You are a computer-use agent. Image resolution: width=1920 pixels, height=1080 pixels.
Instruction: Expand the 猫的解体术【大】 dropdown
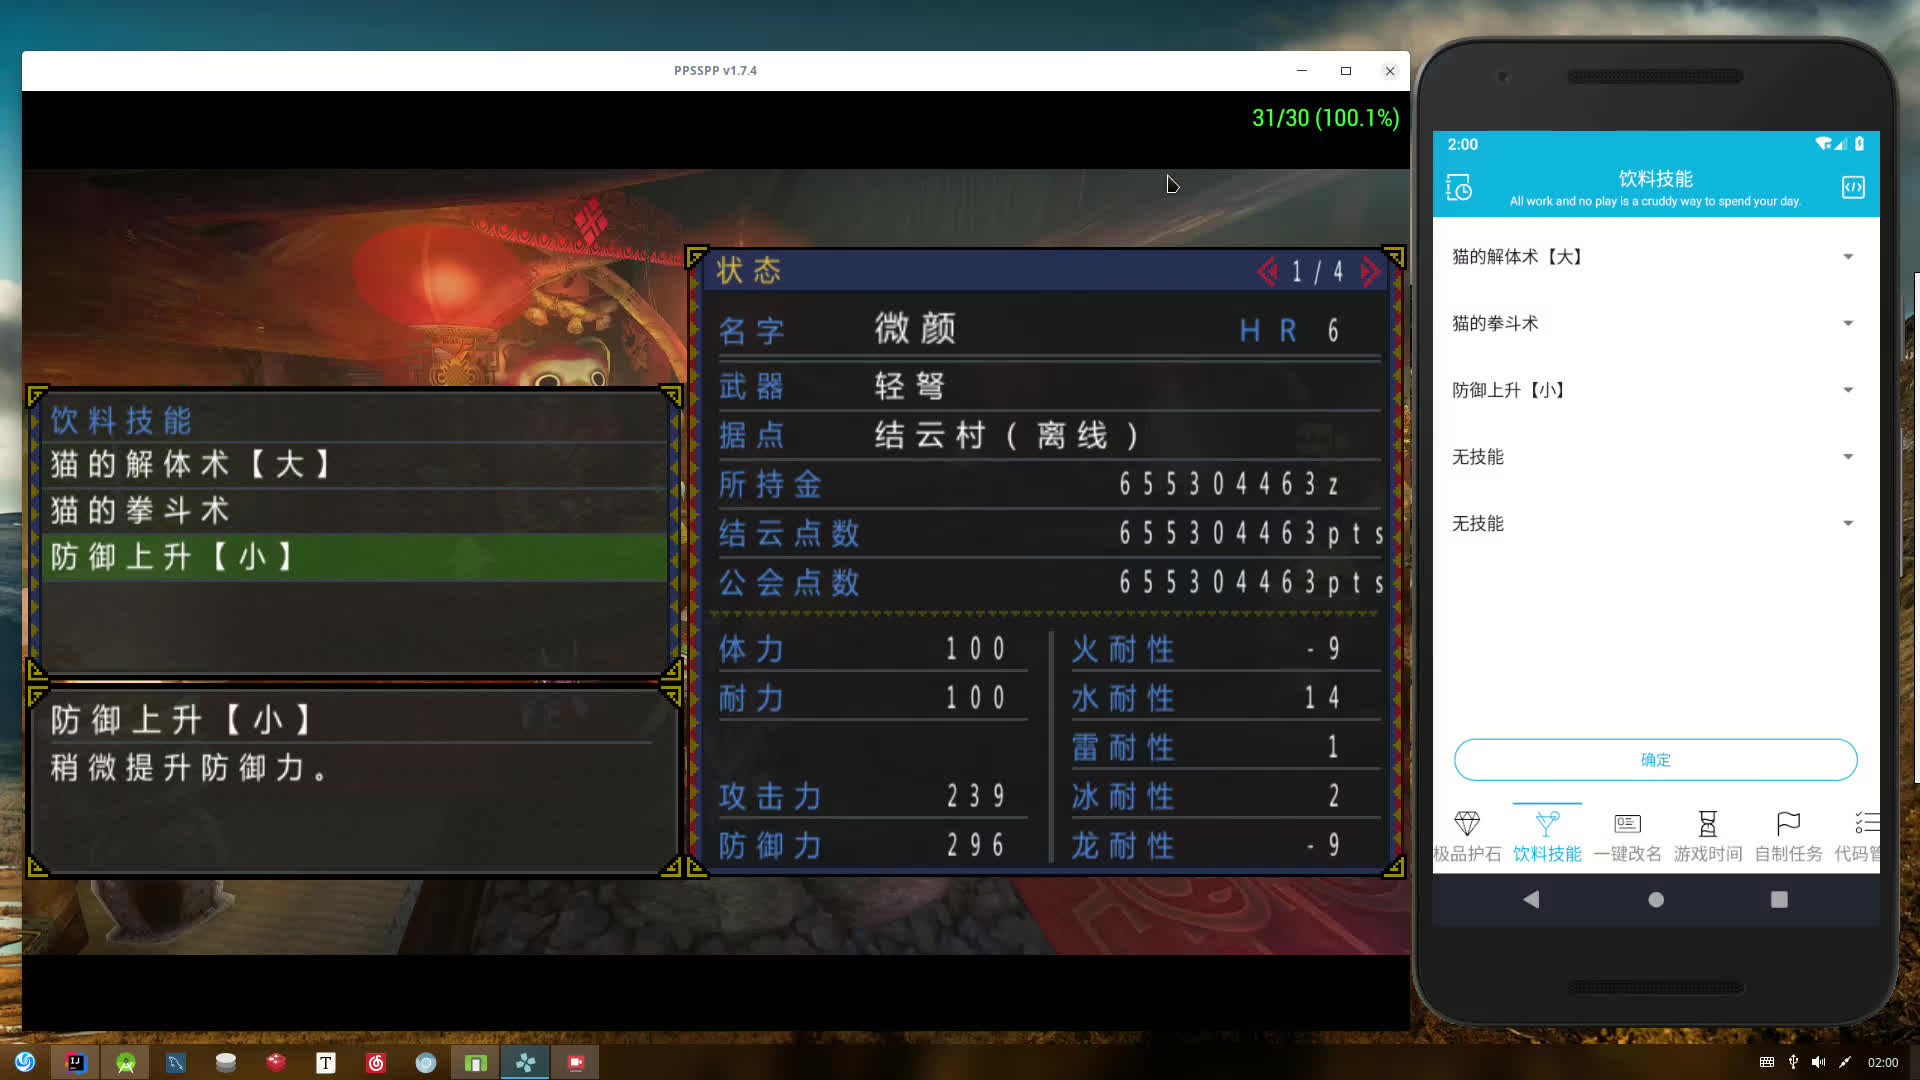coord(1655,257)
